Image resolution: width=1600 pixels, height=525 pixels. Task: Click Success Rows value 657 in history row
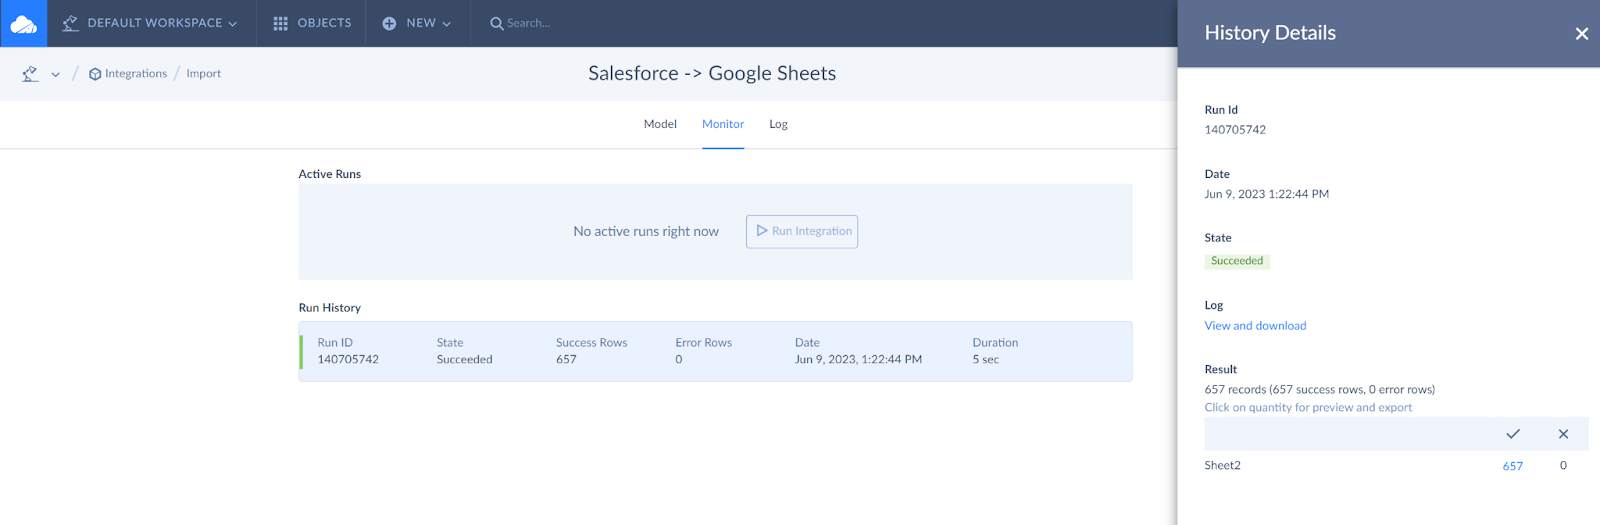566,360
